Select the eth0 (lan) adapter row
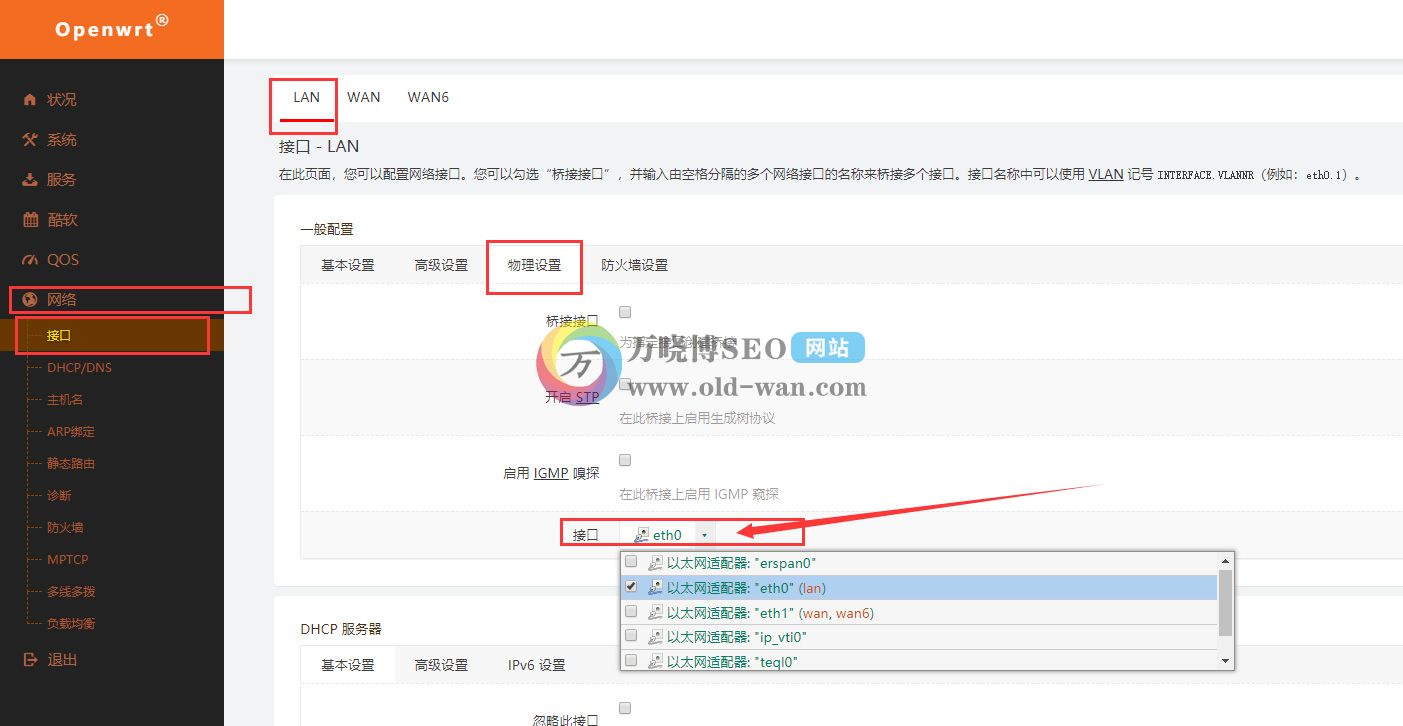 (919, 587)
